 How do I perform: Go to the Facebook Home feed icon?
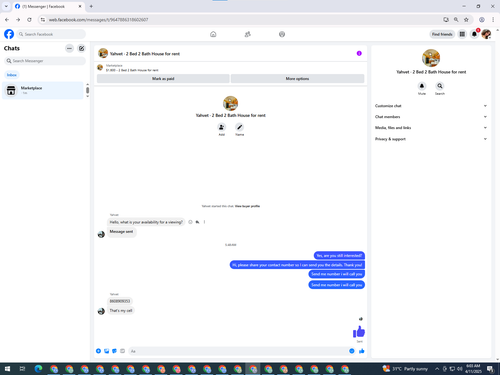click(x=213, y=34)
